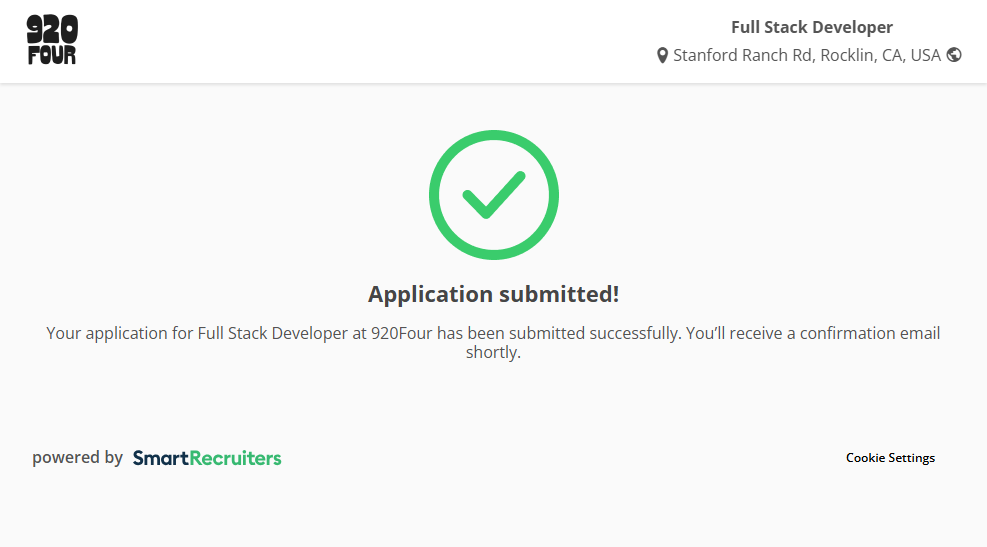Select the Stanford Ranch Rd address text
This screenshot has height=547, width=987.
[x=742, y=55]
